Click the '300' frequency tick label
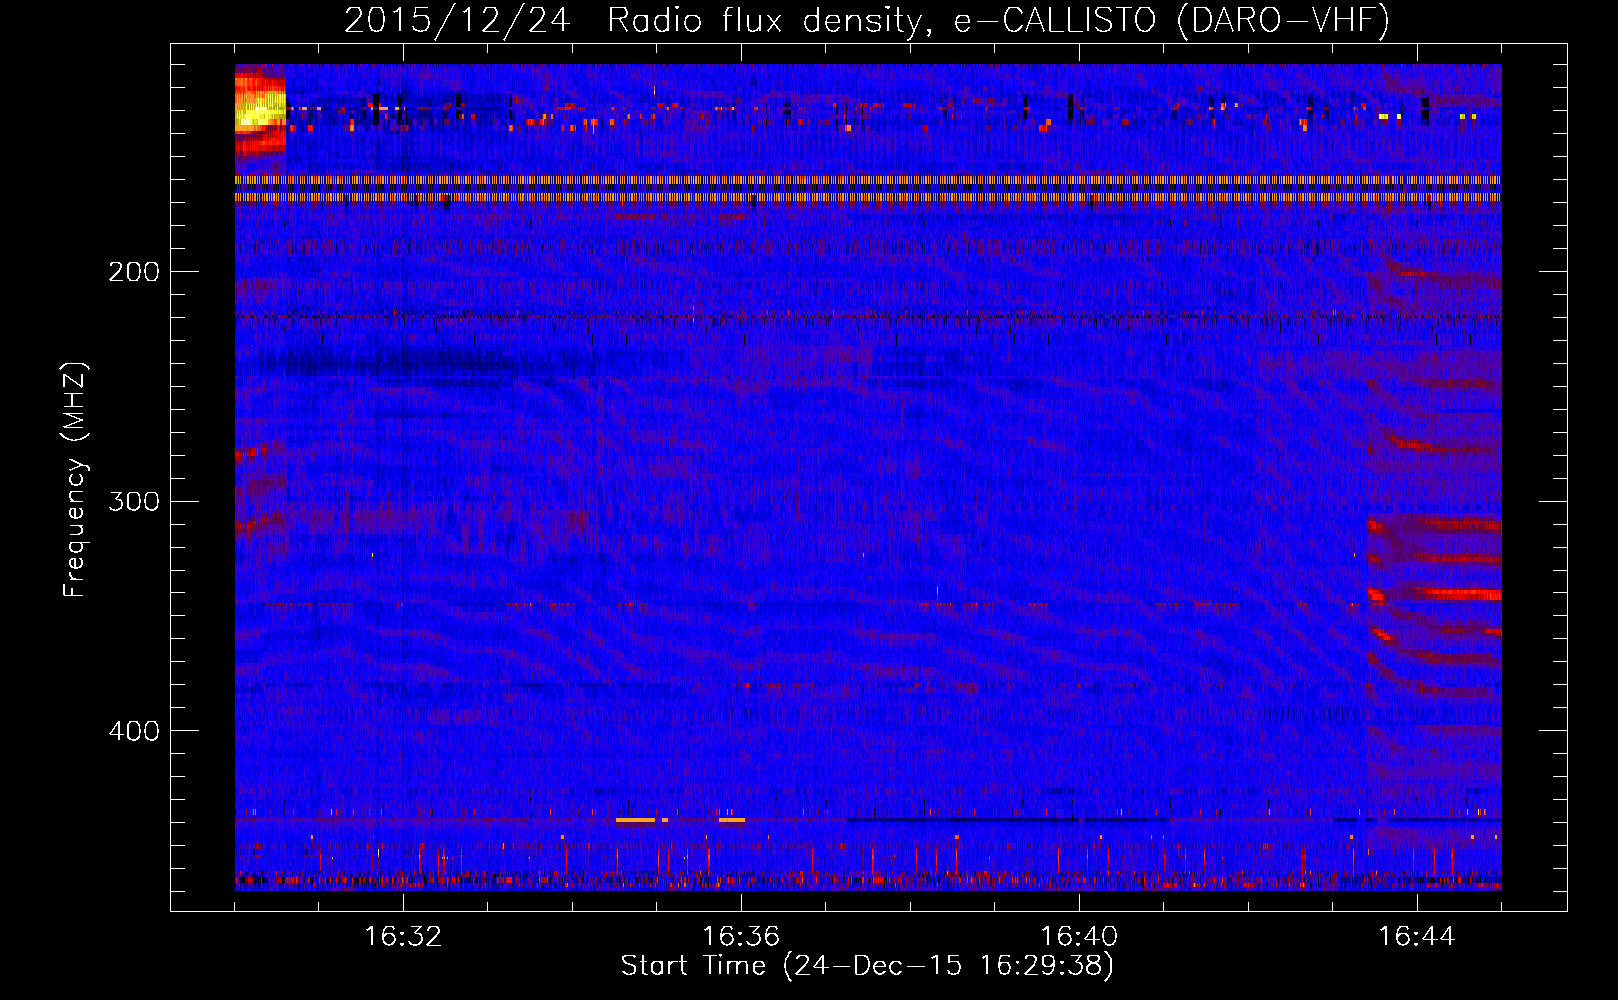The height and width of the screenshot is (1000, 1618). coord(134,501)
